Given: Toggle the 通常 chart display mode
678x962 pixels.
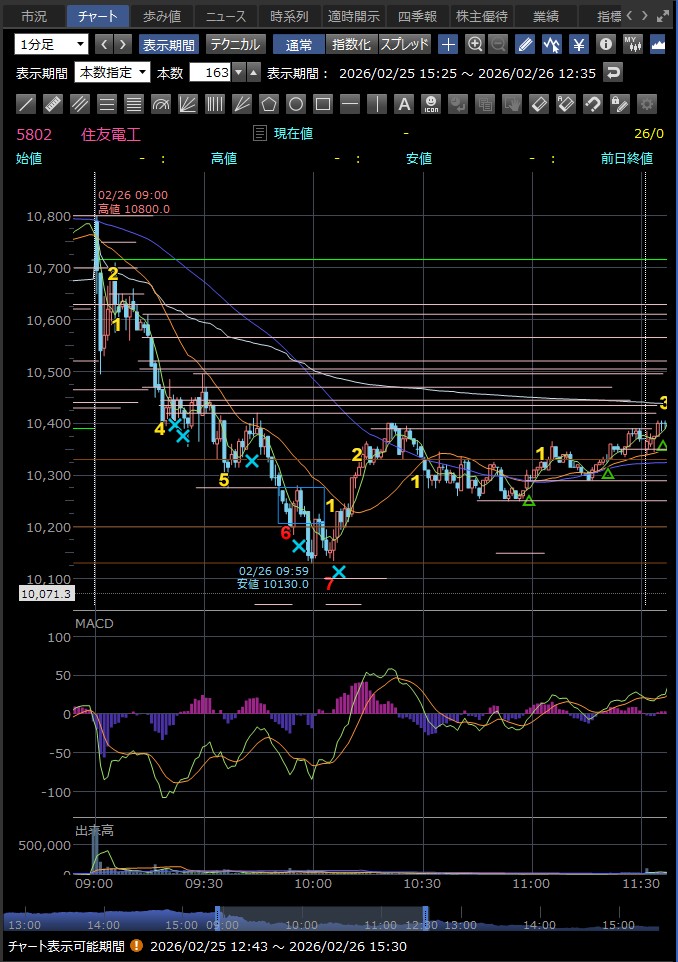Looking at the screenshot, I should click(x=298, y=44).
